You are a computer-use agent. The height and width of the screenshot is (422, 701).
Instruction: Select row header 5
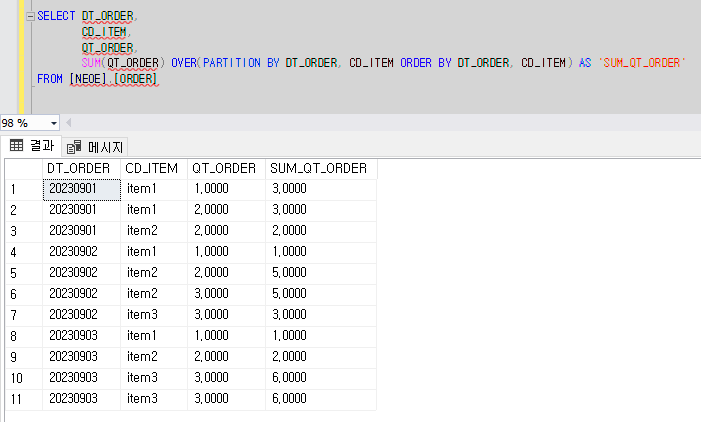[x=24, y=274]
